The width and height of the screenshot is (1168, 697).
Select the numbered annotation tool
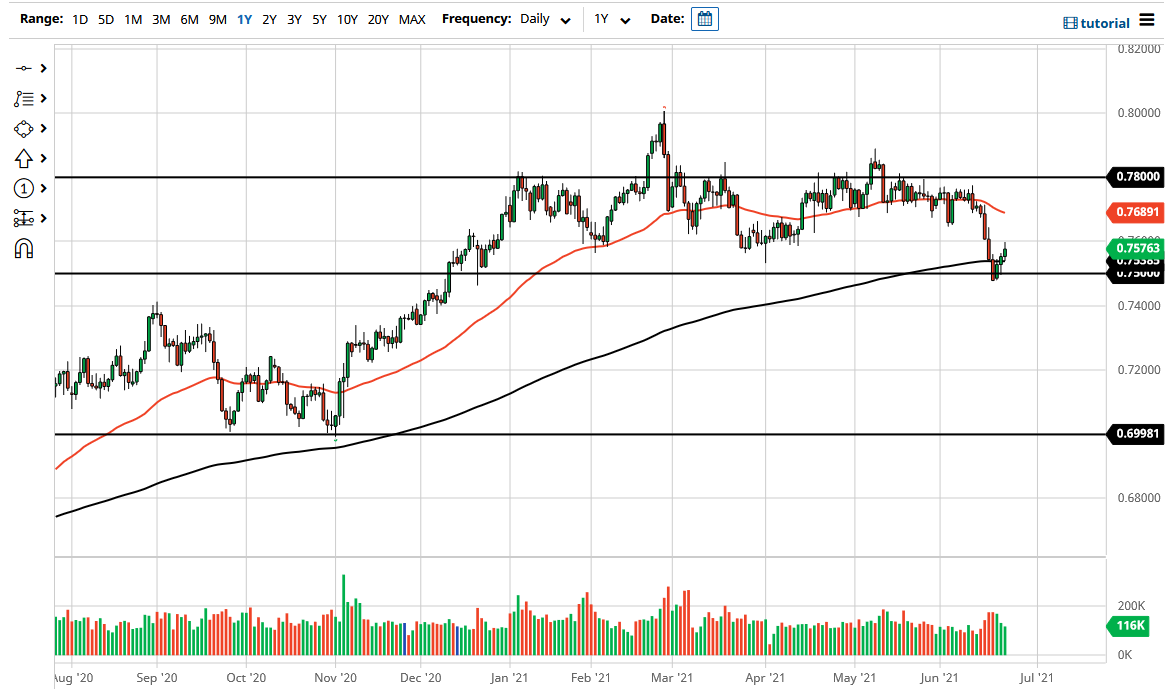24,188
